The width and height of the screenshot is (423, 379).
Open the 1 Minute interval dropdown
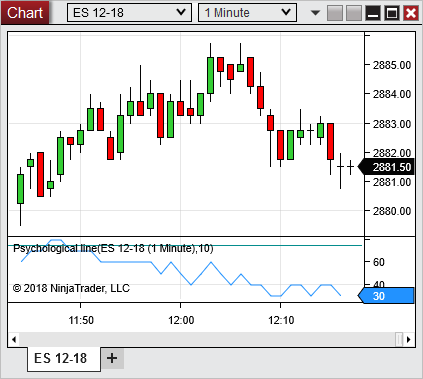pos(247,13)
